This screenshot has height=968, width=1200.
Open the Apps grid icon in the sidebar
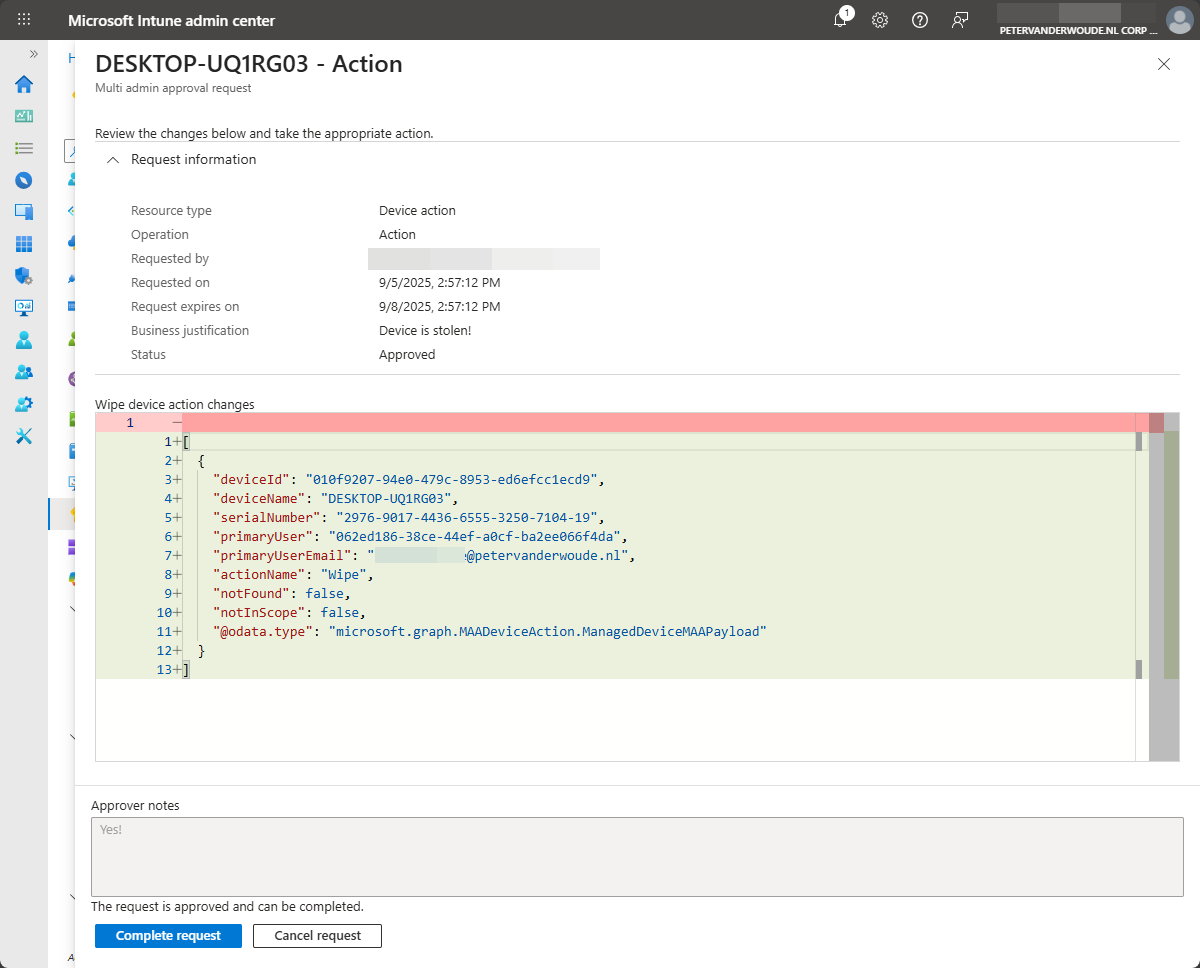24,244
